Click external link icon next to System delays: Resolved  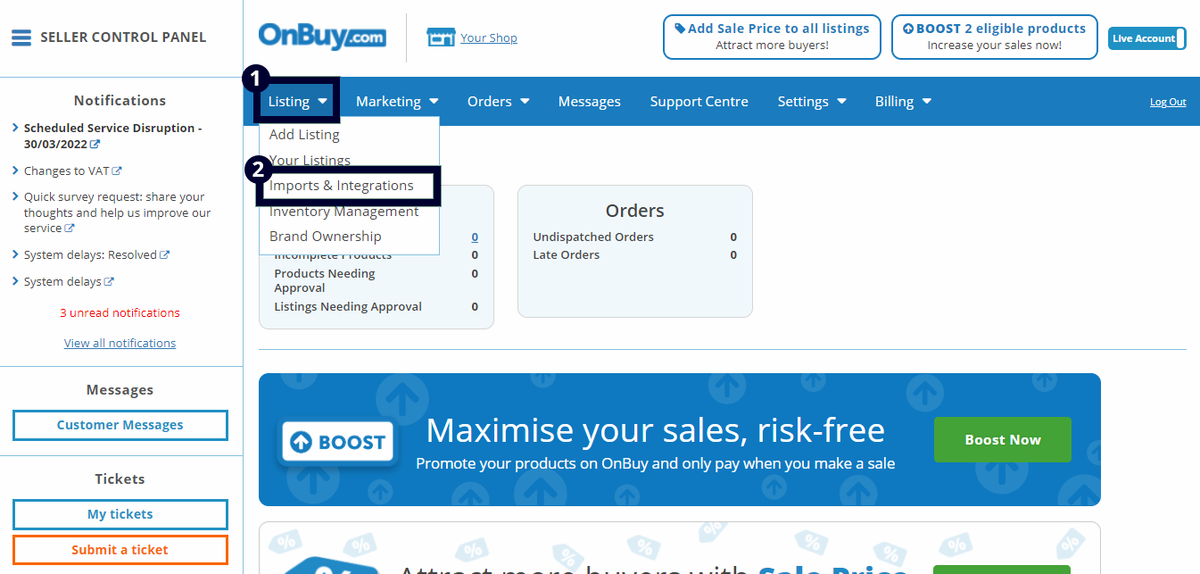165,255
